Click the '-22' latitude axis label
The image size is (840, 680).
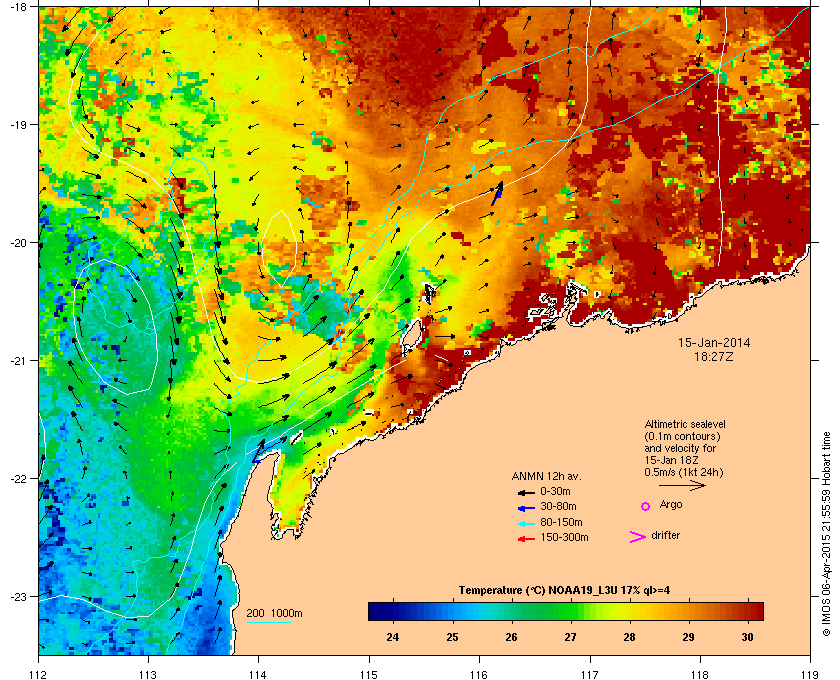pyautogui.click(x=18, y=479)
